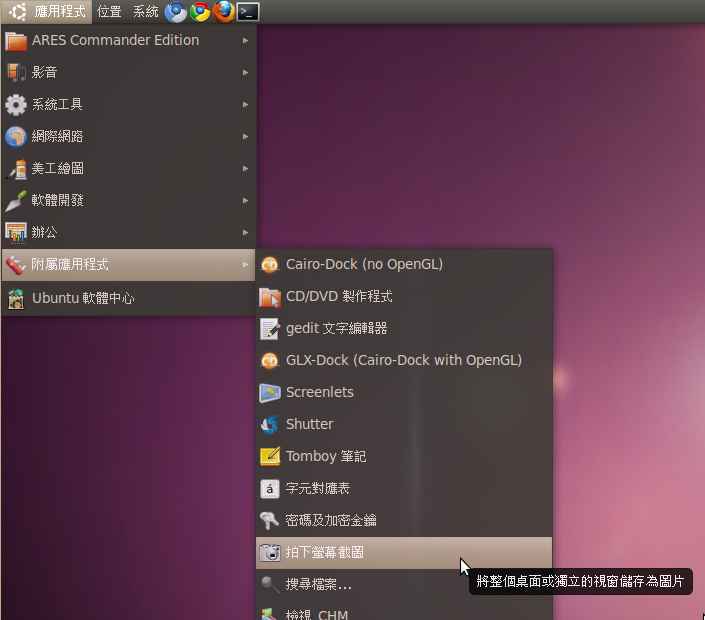This screenshot has height=620, width=705.
Task: Launch the Screenlets label
Action: 320,393
